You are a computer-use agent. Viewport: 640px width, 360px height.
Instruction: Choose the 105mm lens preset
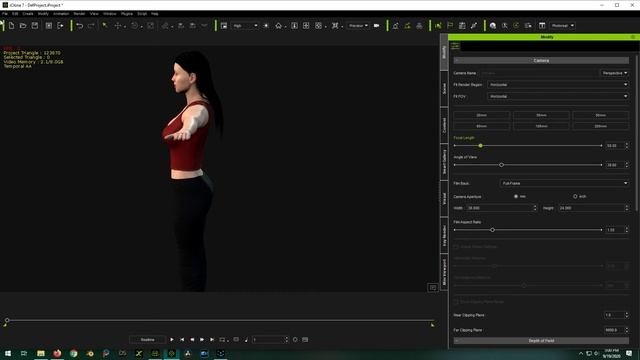[541, 126]
